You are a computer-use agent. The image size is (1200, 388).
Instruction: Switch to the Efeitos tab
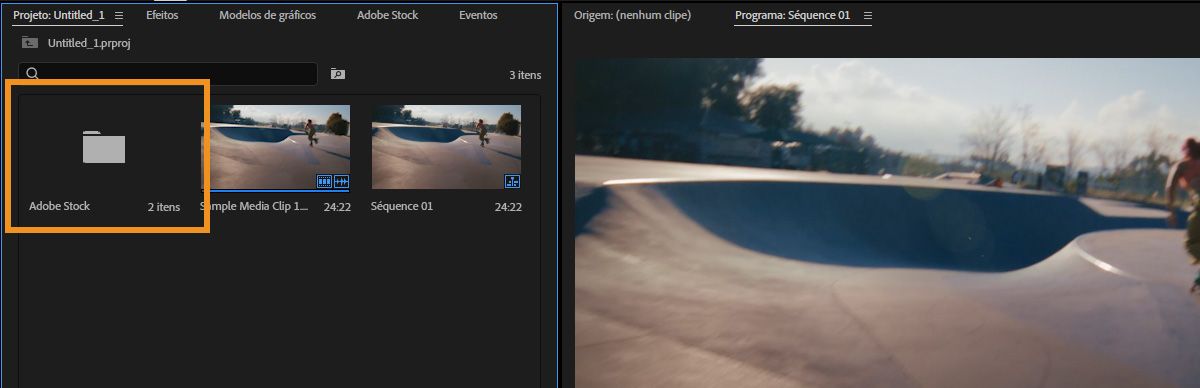pos(162,16)
